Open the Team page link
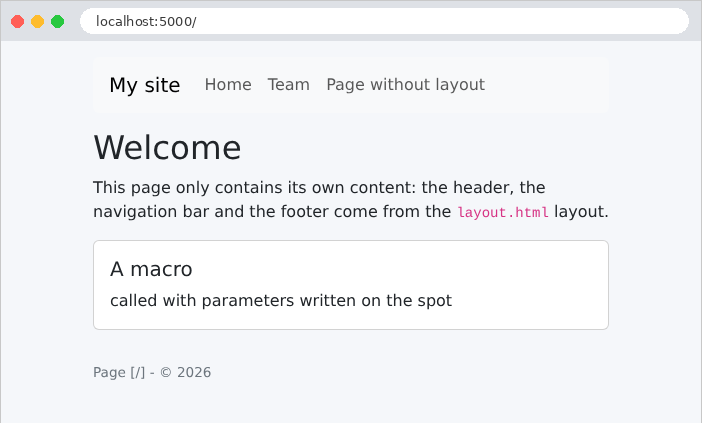The image size is (702, 423). (289, 85)
